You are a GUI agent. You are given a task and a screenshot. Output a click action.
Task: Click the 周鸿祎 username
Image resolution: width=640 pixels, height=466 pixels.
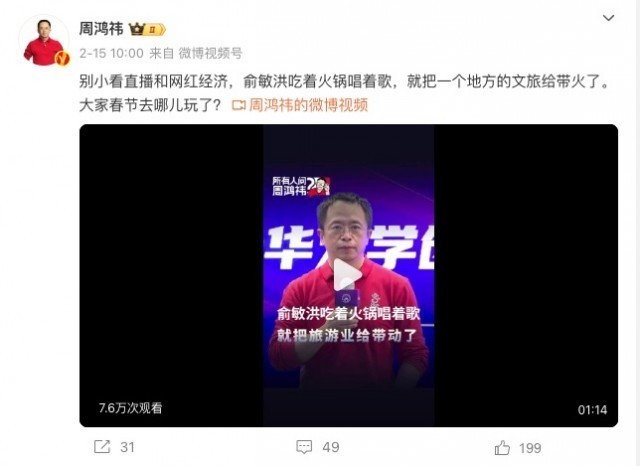coord(101,29)
